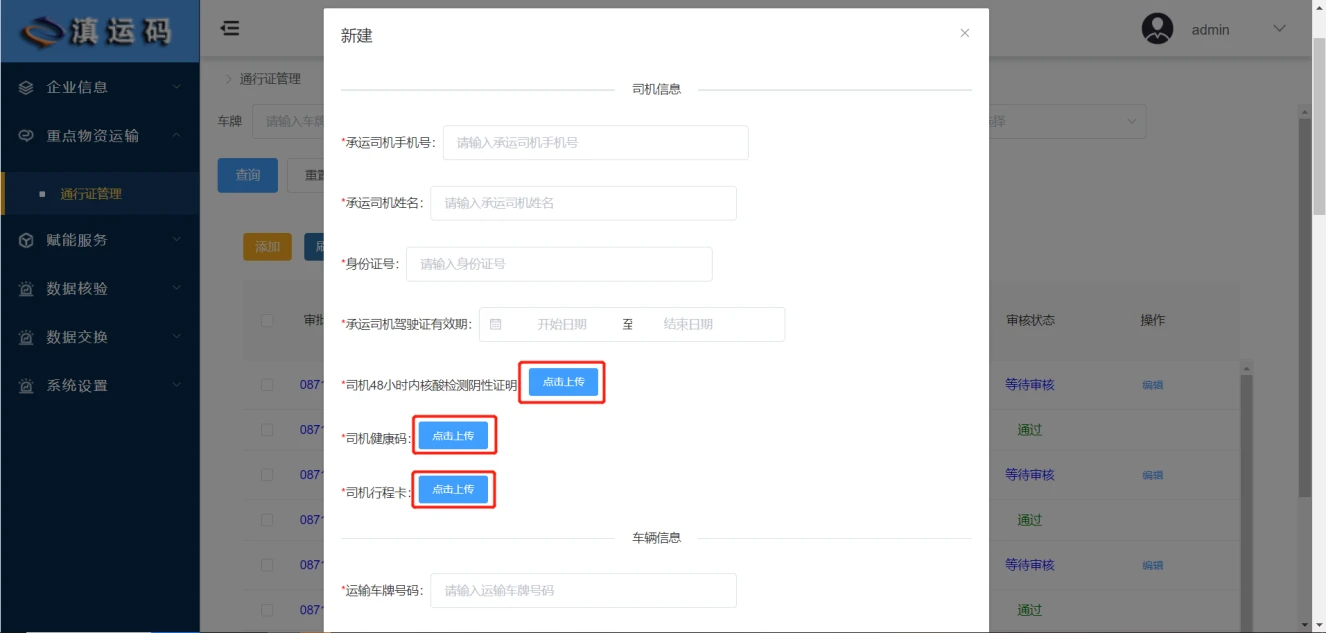
Task: Click the sidebar collapse hamburger icon
Action: (230, 29)
